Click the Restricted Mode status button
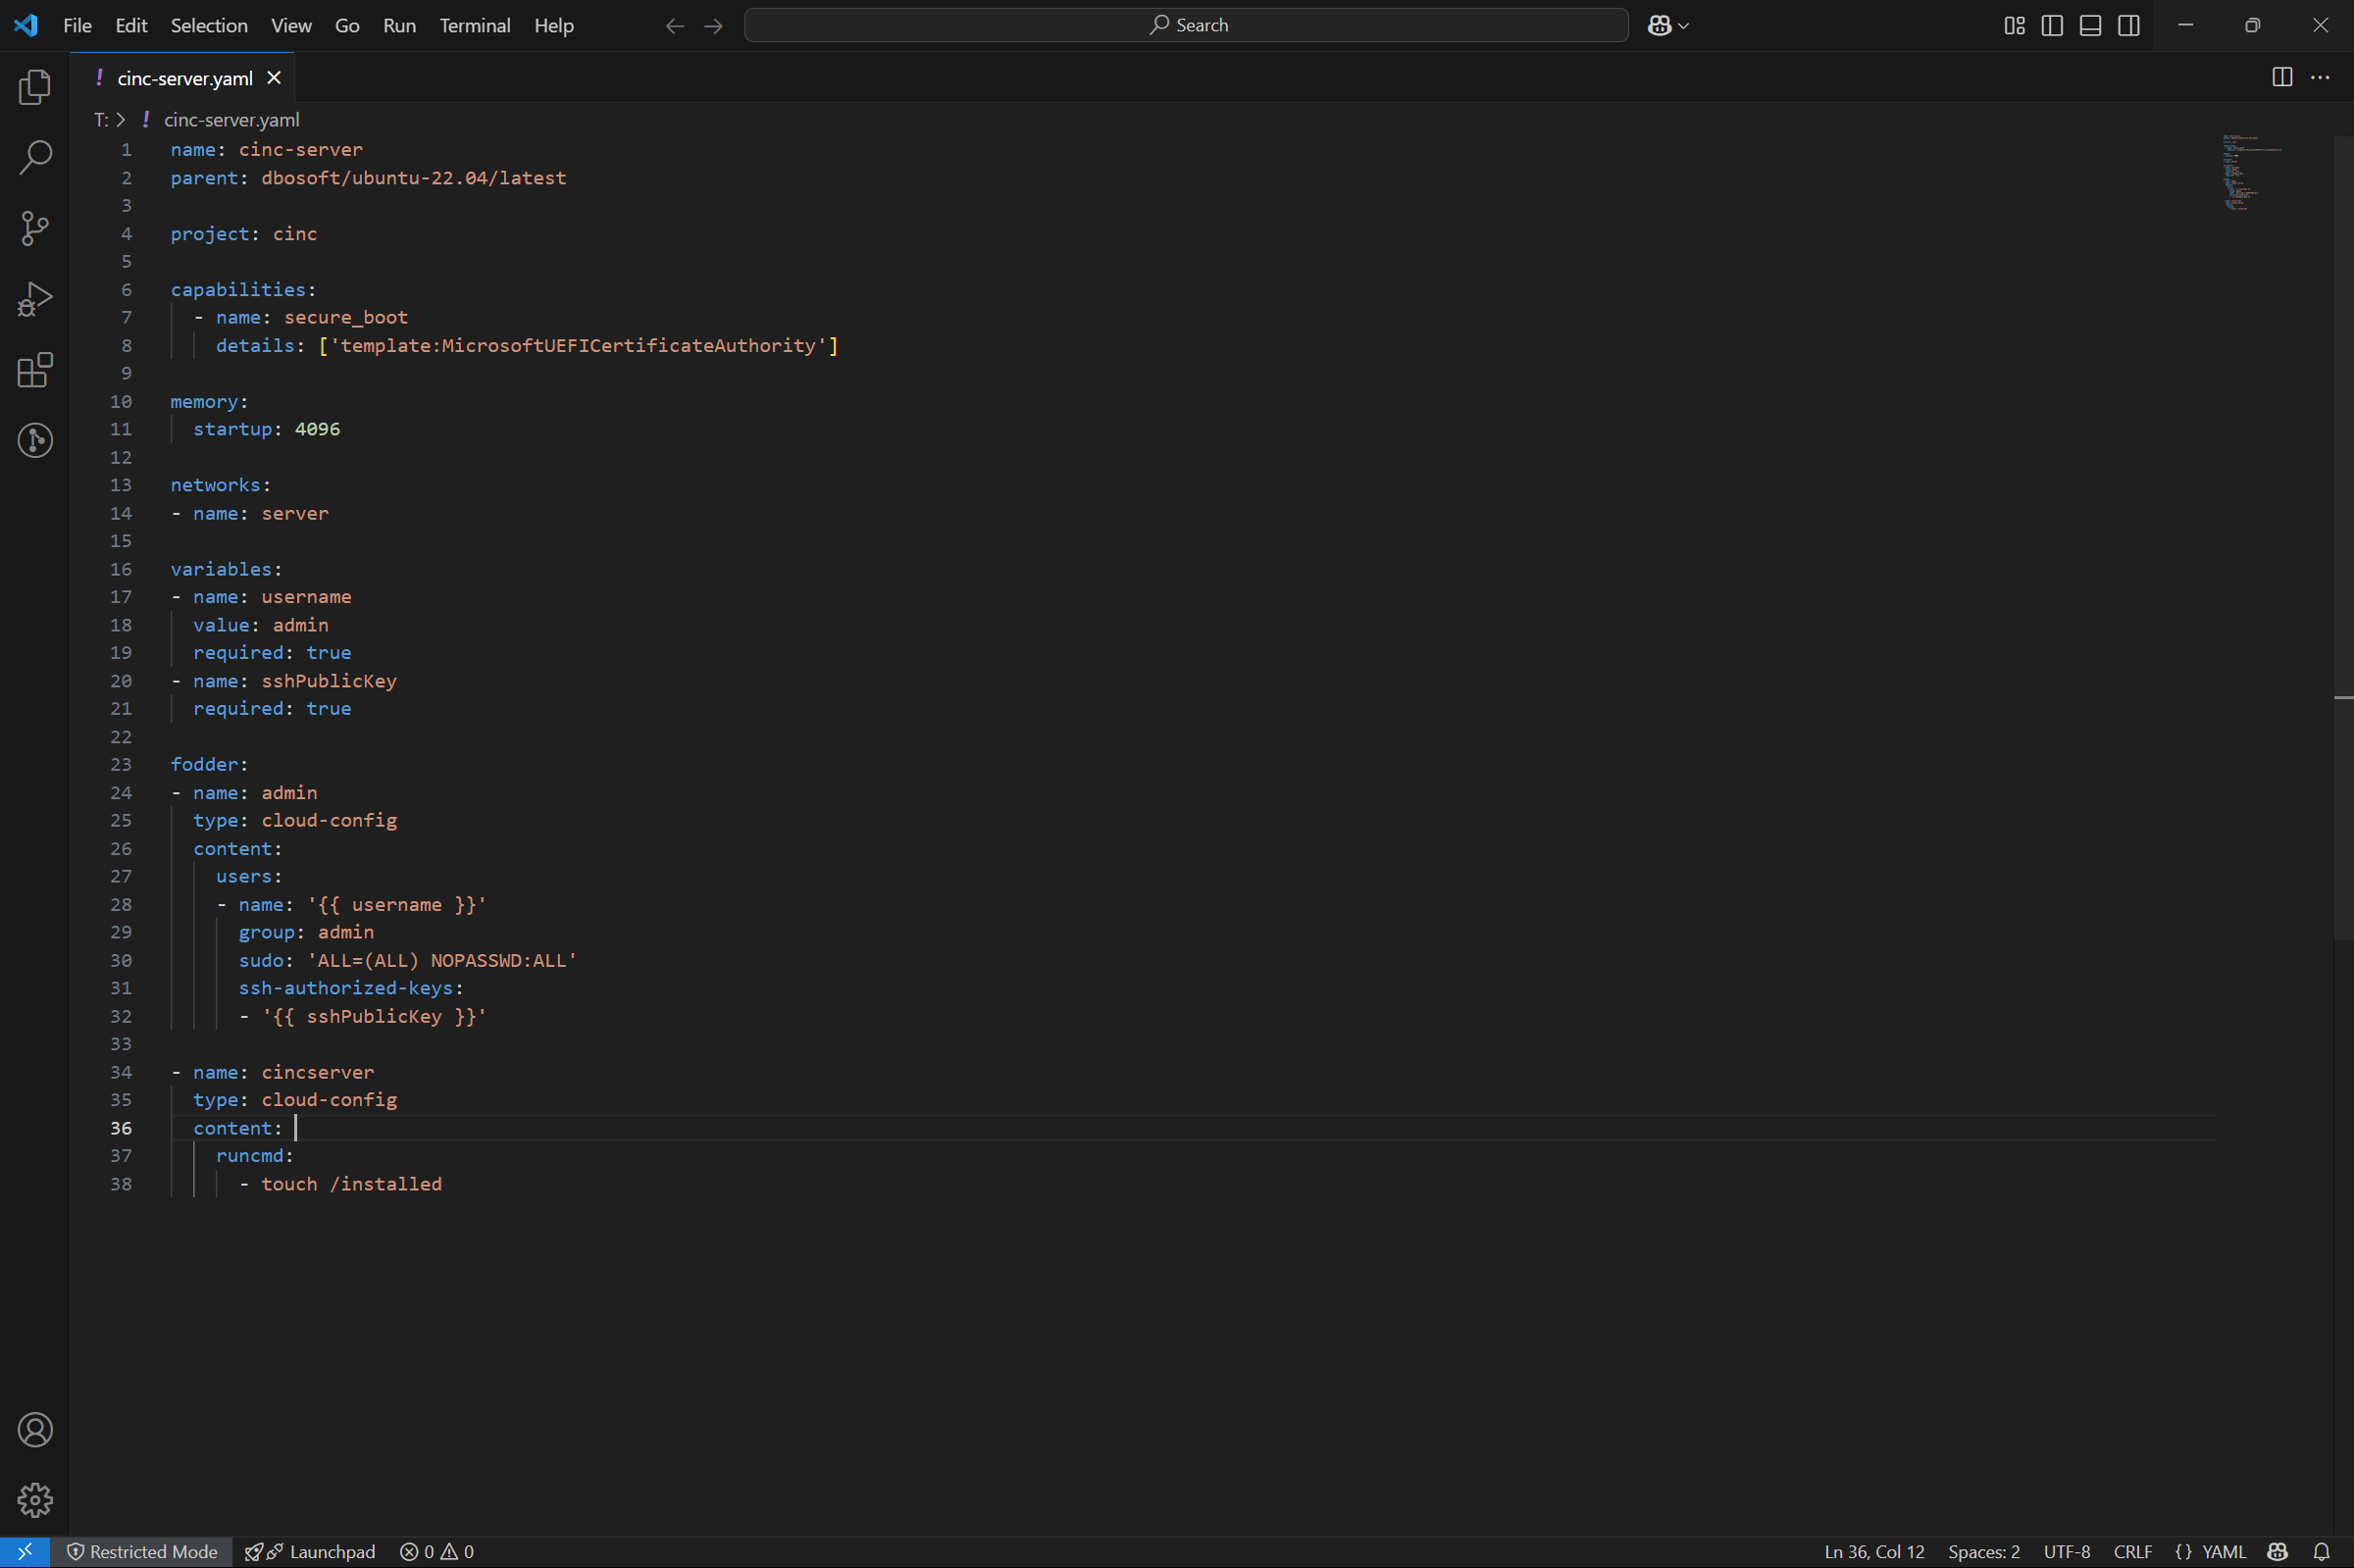This screenshot has width=2354, height=1568. click(x=141, y=1551)
